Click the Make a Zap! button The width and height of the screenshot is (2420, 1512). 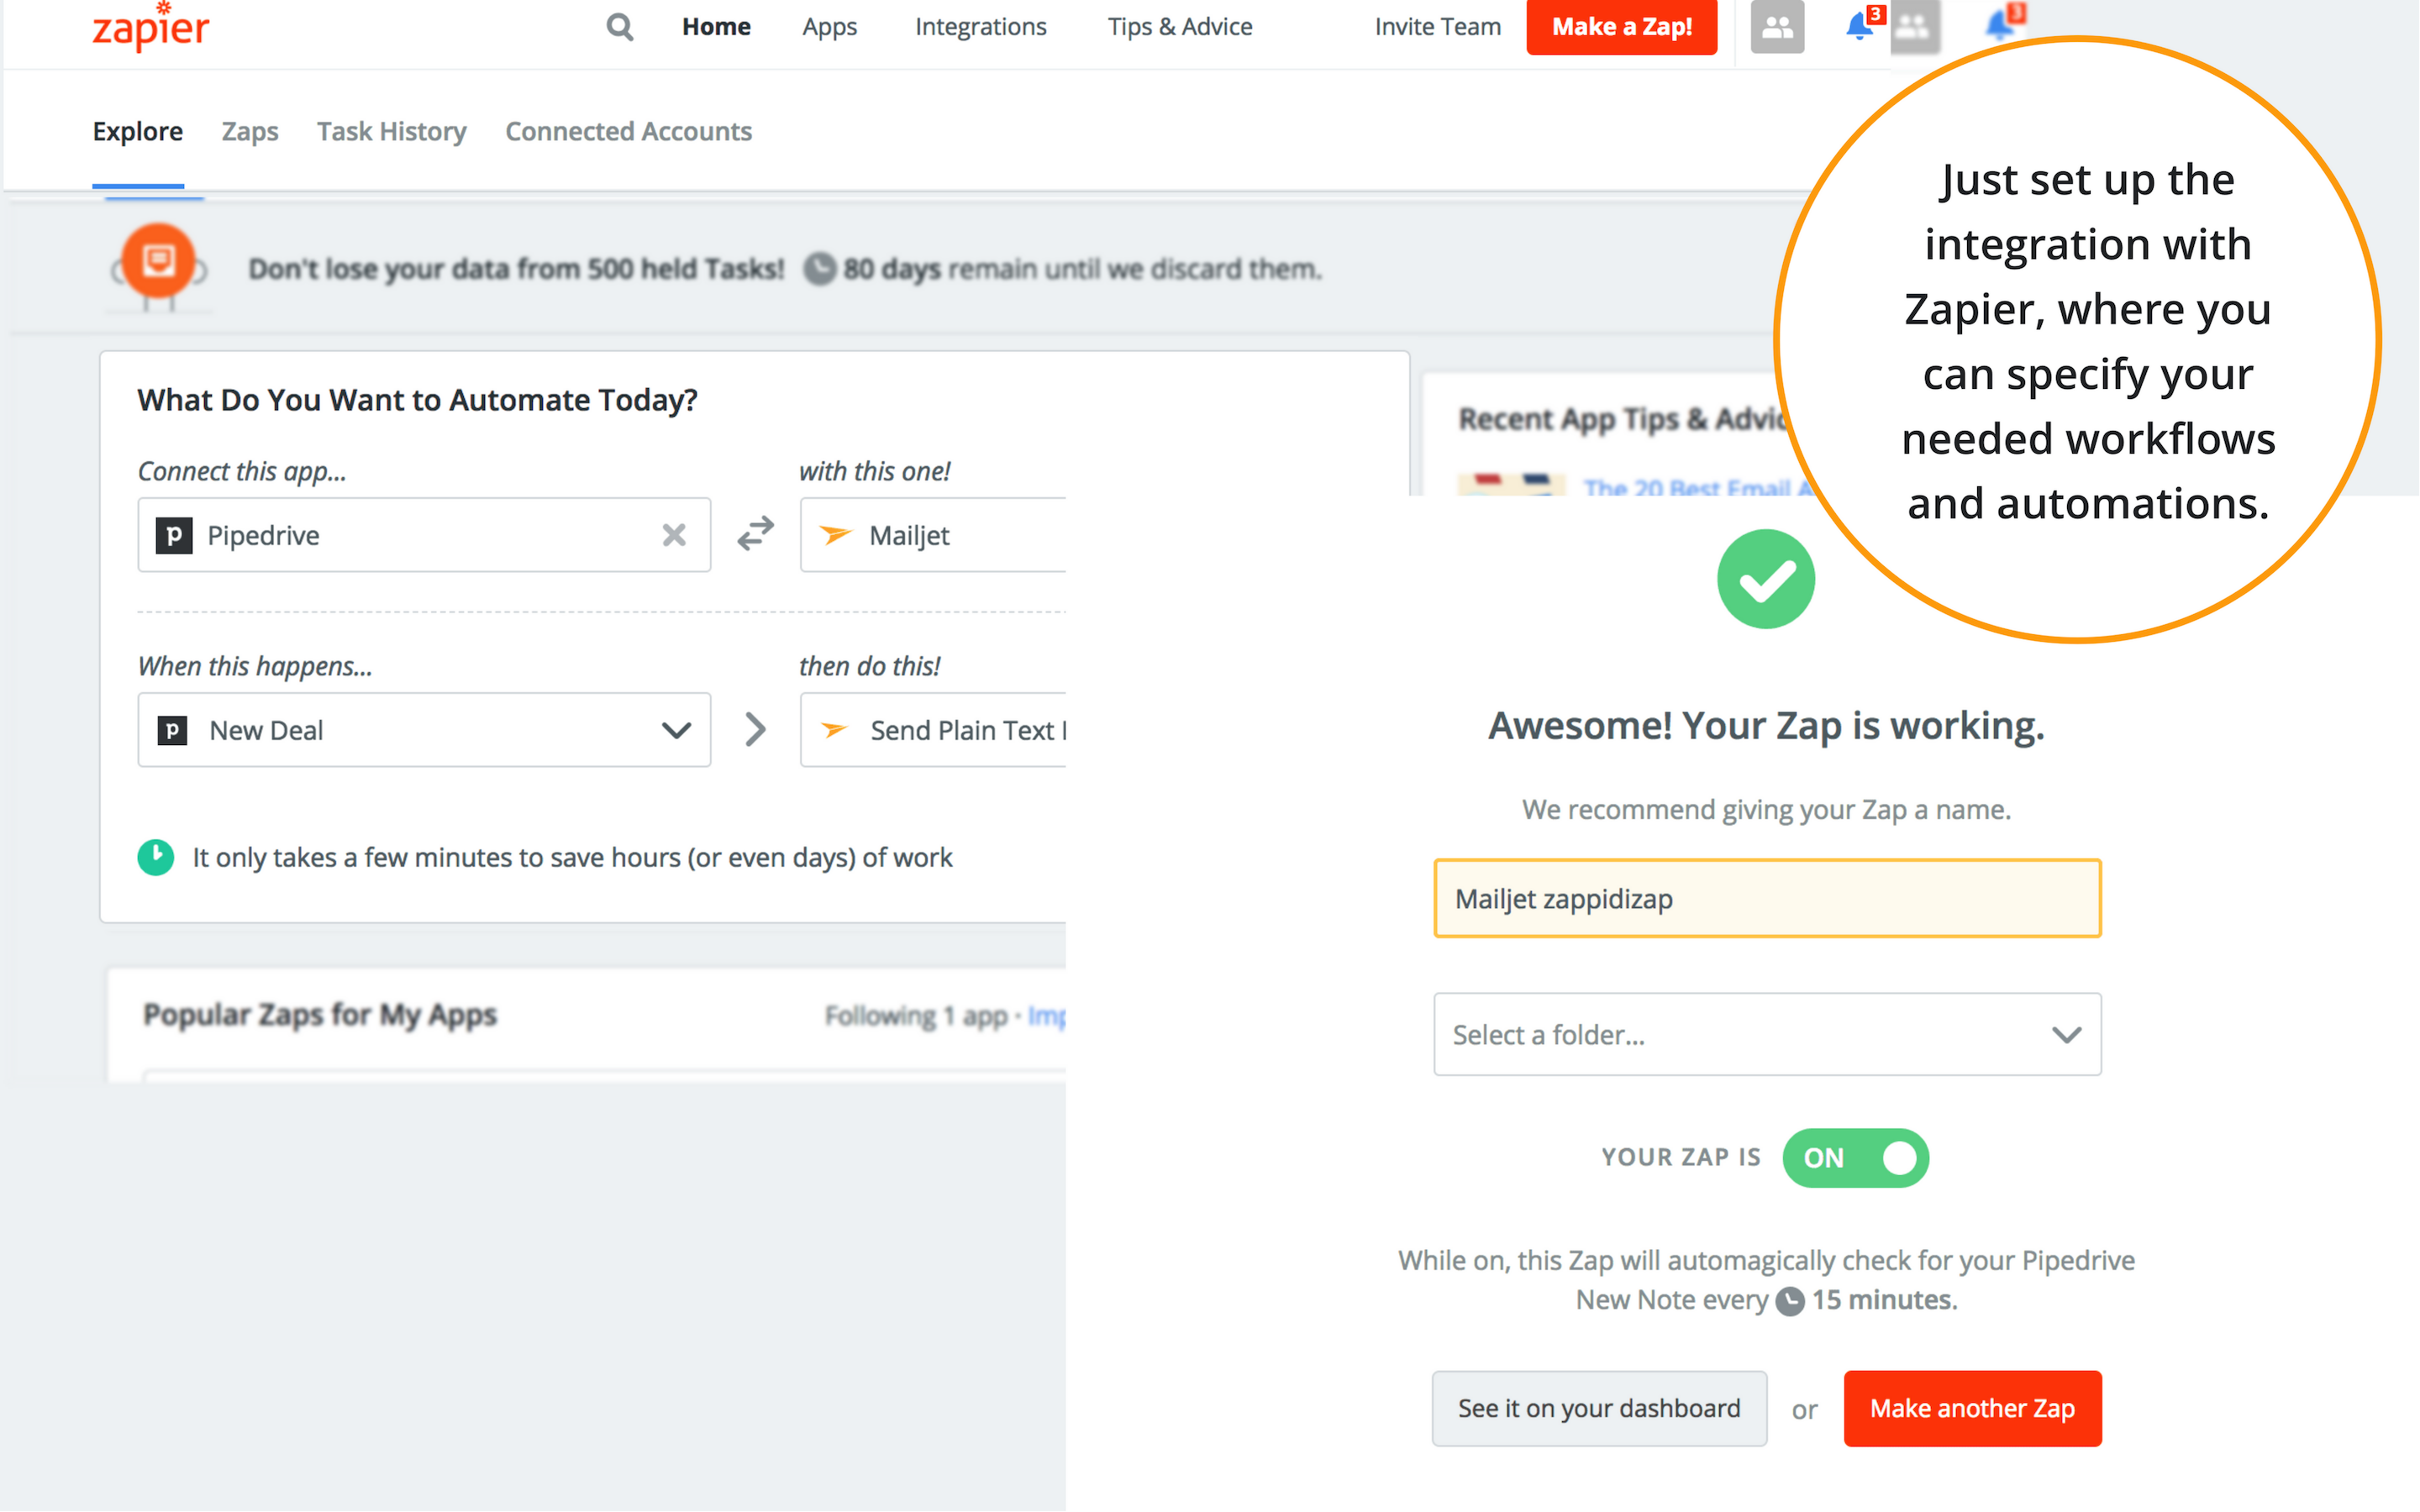1621,27
